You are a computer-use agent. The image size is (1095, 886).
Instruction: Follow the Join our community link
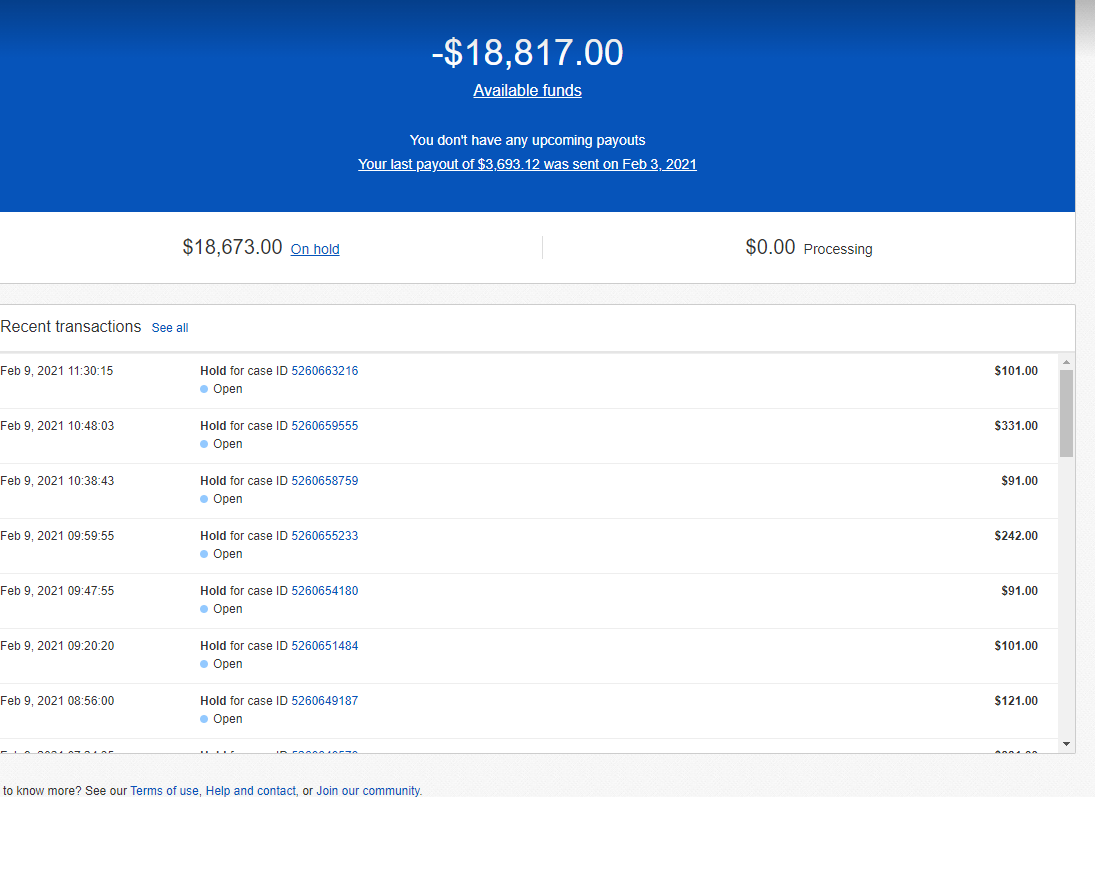[x=369, y=791]
